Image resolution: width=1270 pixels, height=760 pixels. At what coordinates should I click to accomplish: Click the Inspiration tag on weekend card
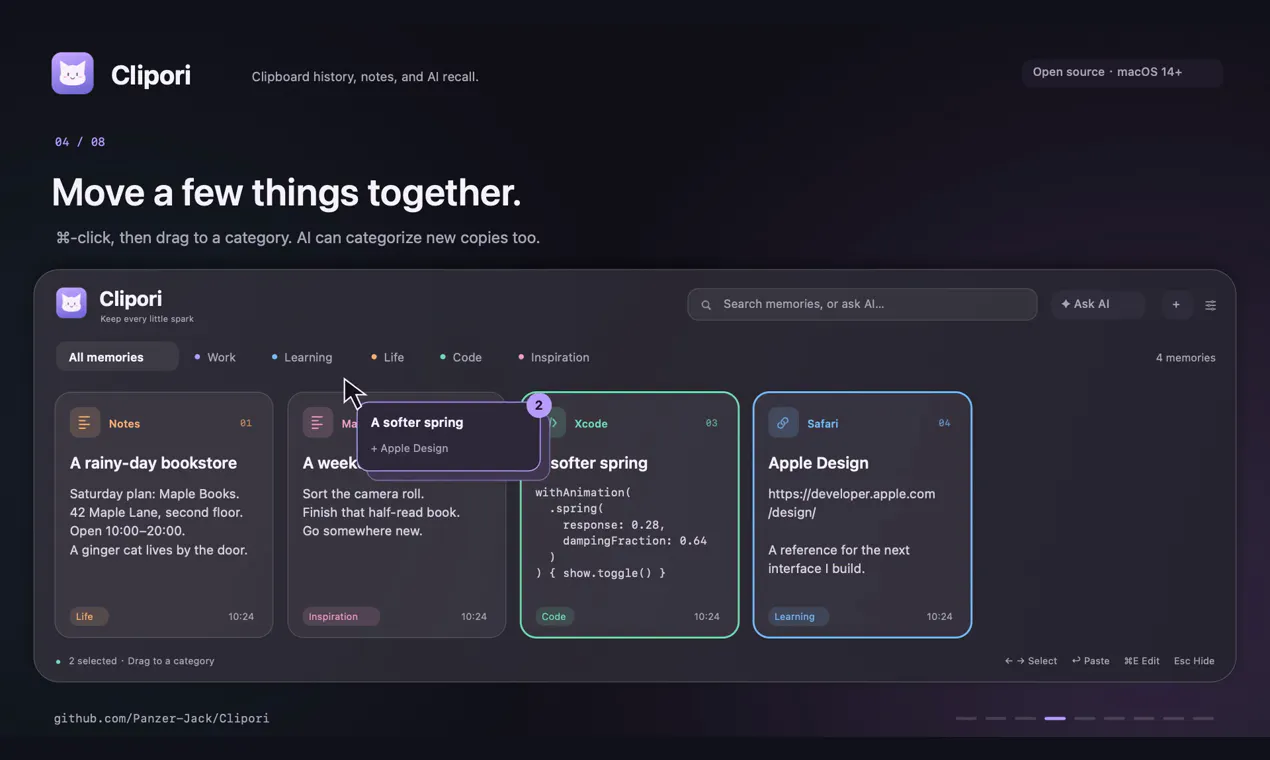341,616
